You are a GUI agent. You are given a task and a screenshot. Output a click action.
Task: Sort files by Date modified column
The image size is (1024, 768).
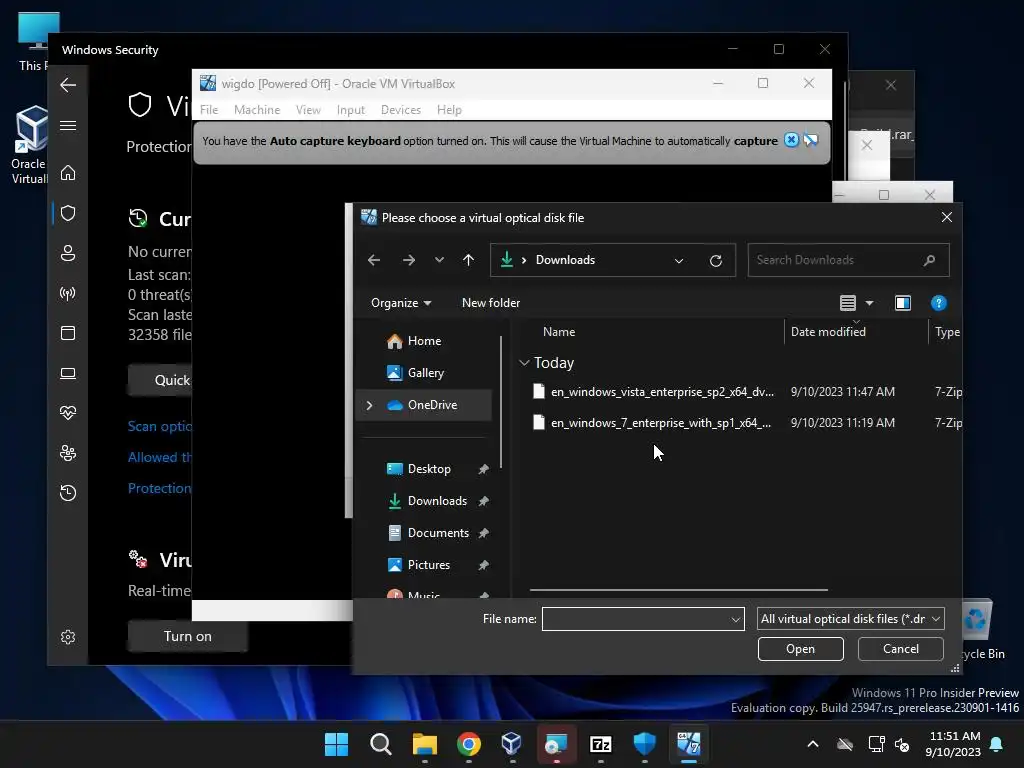click(828, 332)
